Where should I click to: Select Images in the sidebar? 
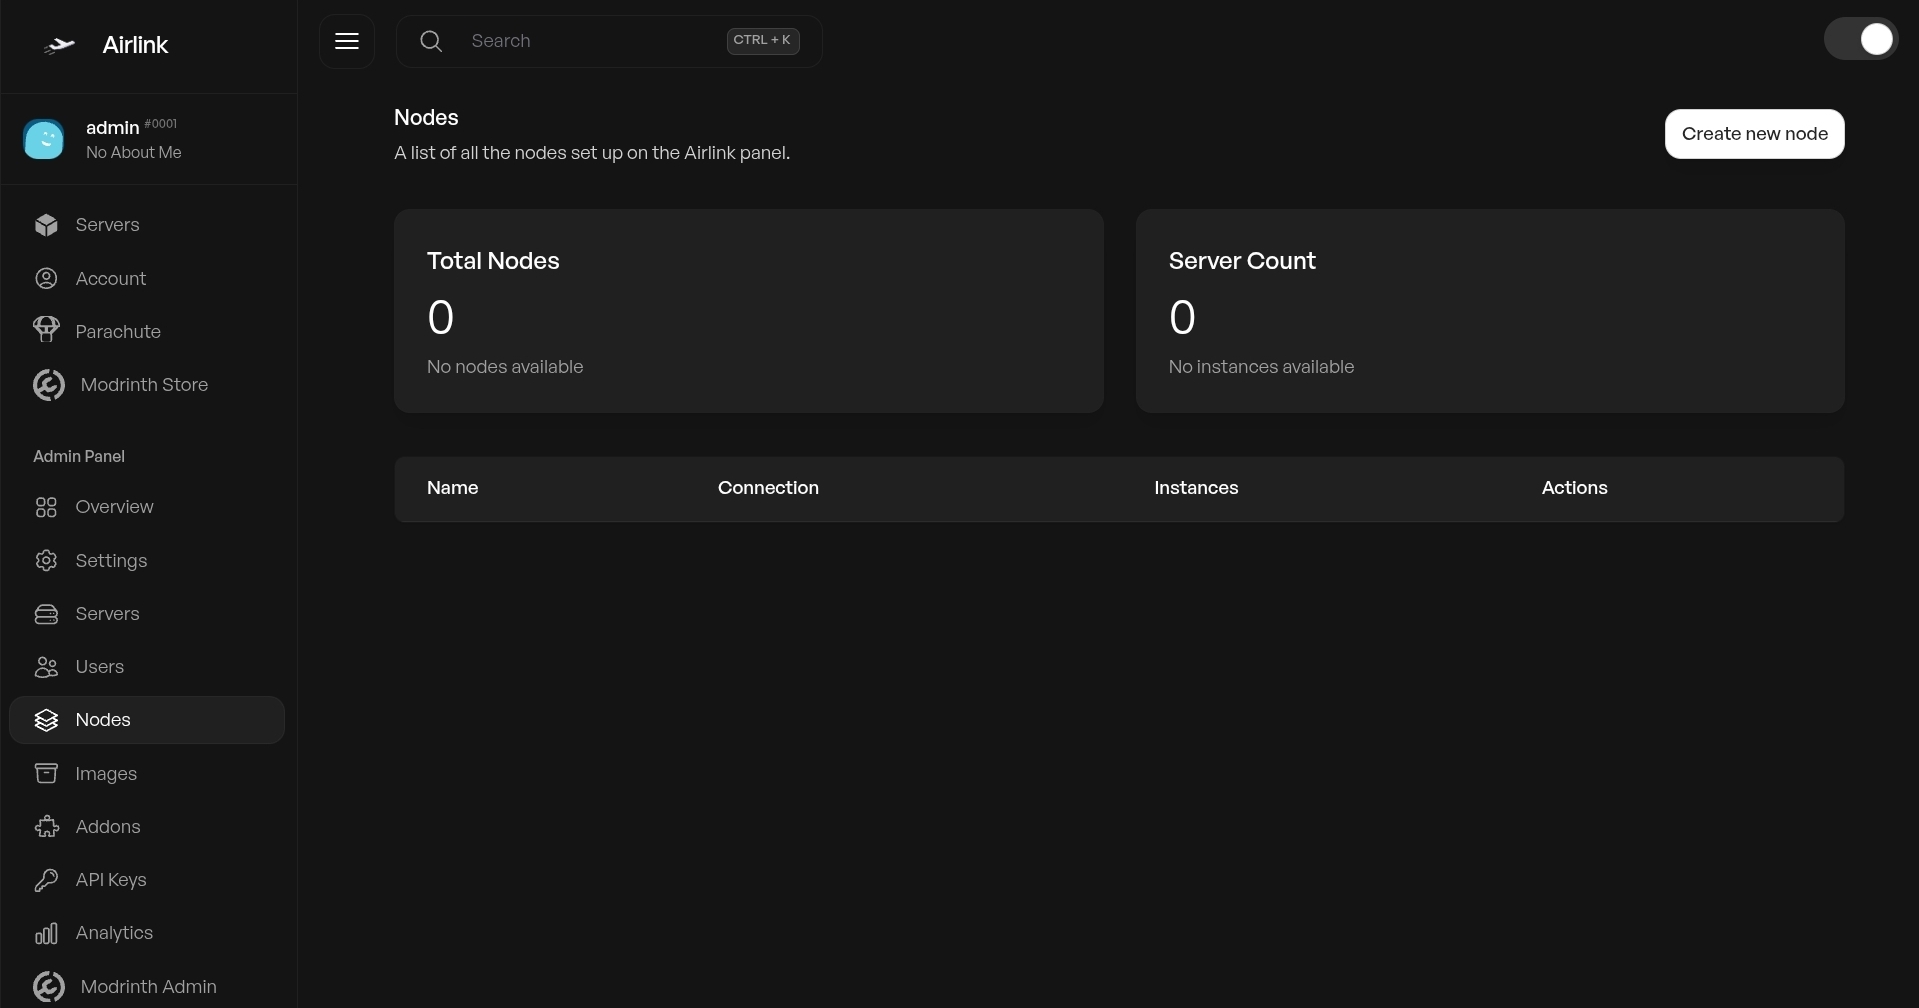pyautogui.click(x=106, y=774)
